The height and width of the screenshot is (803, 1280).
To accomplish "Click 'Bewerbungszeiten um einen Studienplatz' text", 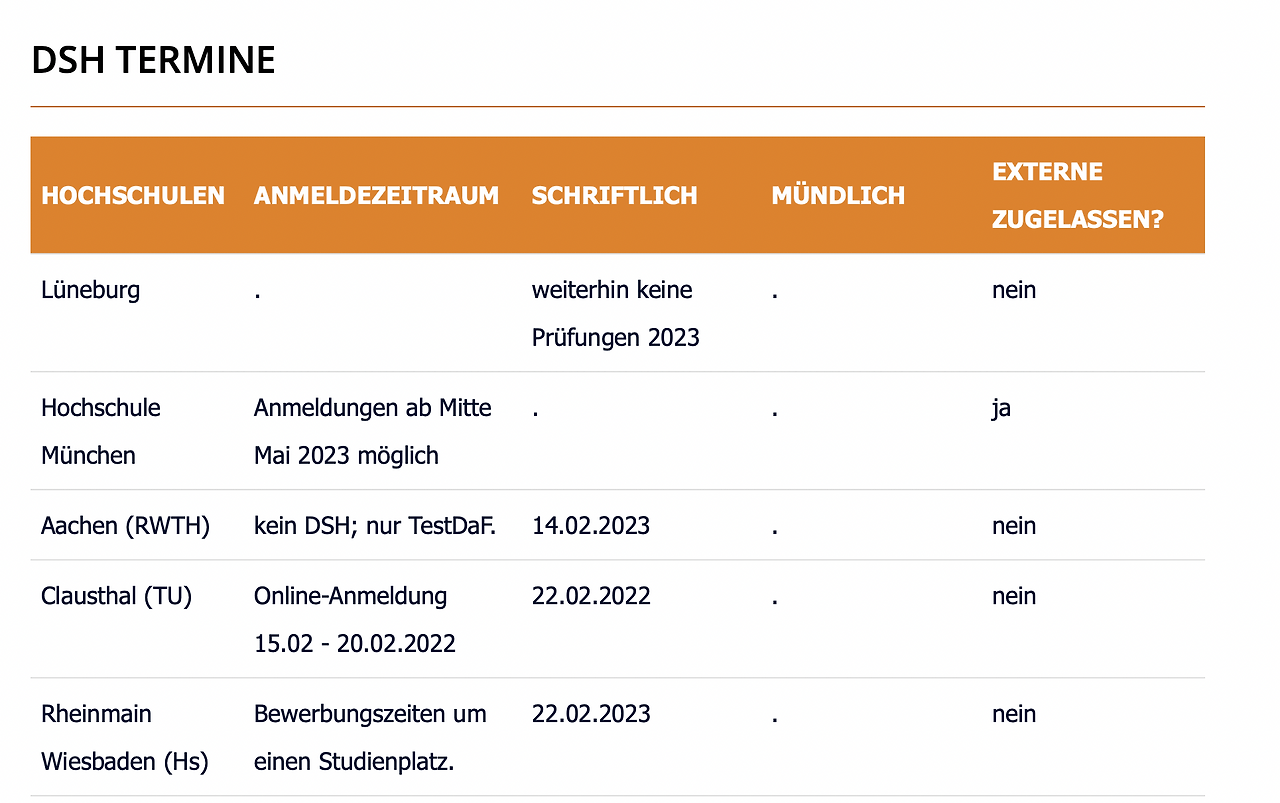I will tap(370, 737).
